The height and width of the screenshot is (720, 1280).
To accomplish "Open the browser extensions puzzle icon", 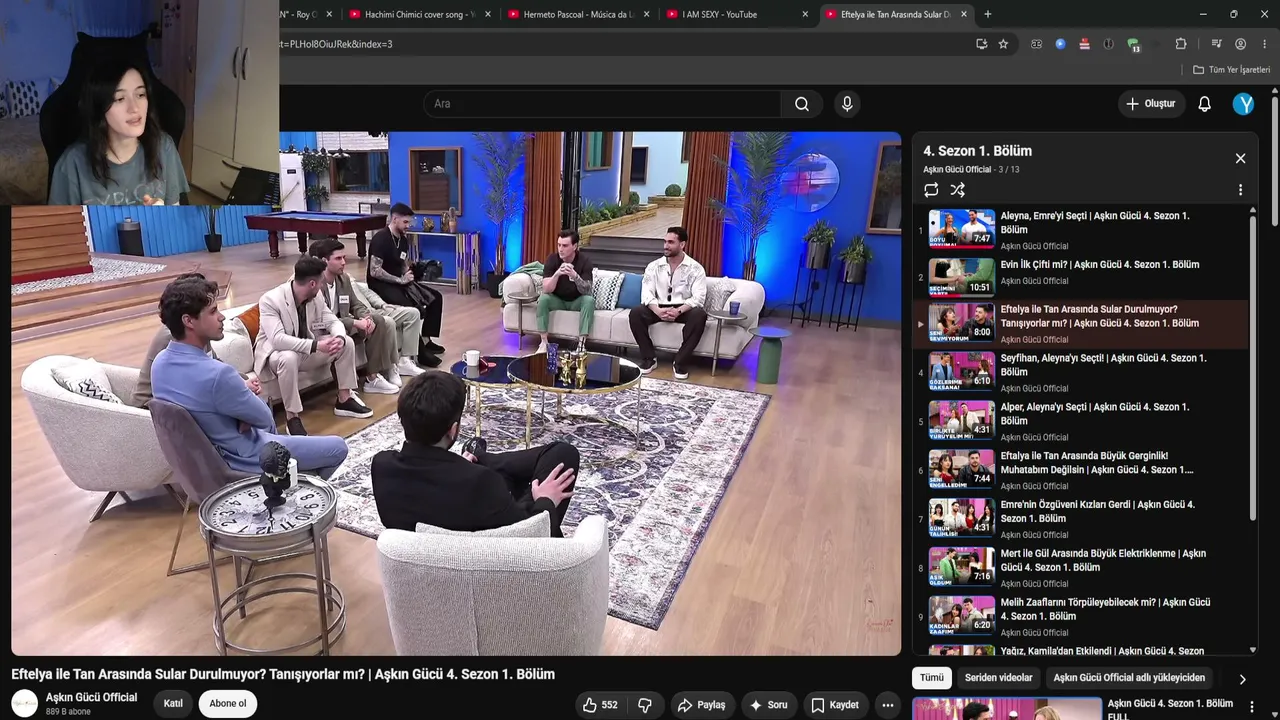I will [x=1181, y=44].
